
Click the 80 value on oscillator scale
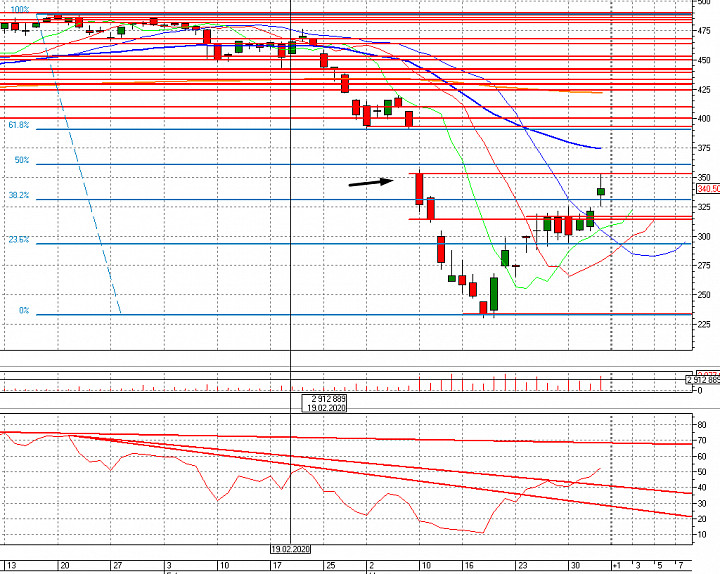(x=702, y=425)
